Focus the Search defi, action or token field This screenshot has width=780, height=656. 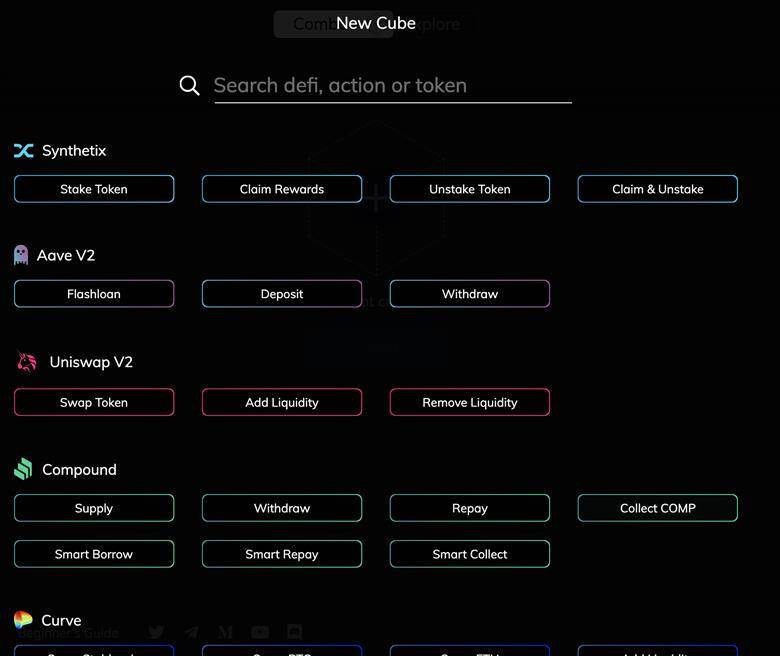coord(393,86)
